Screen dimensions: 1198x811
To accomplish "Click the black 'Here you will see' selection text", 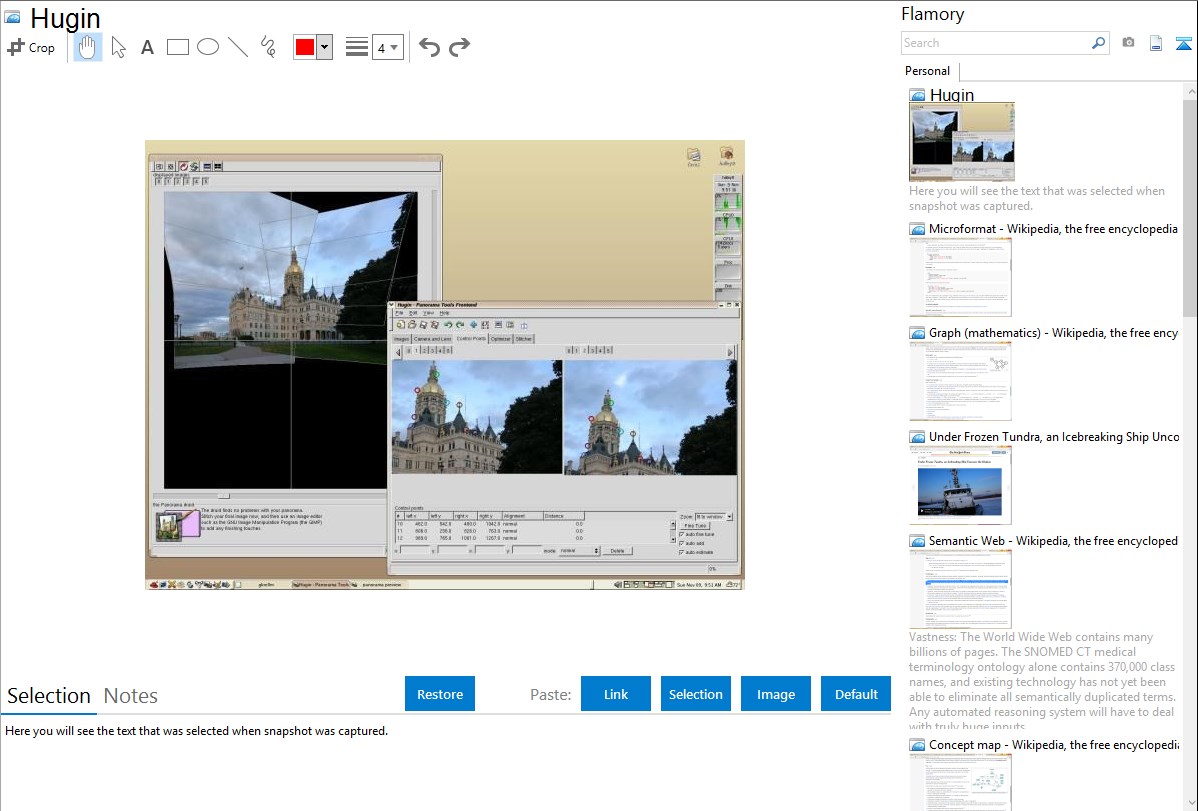I will tap(196, 731).
